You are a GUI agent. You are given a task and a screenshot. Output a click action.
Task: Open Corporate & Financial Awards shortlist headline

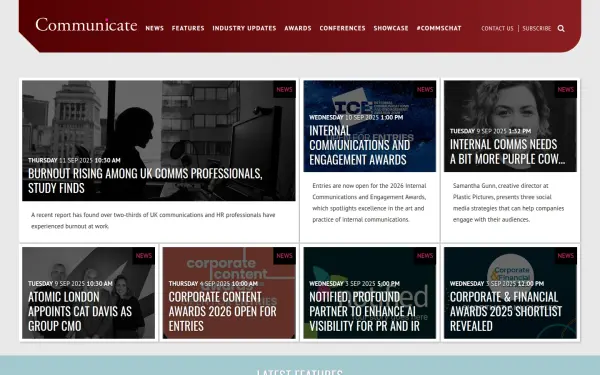click(x=506, y=311)
